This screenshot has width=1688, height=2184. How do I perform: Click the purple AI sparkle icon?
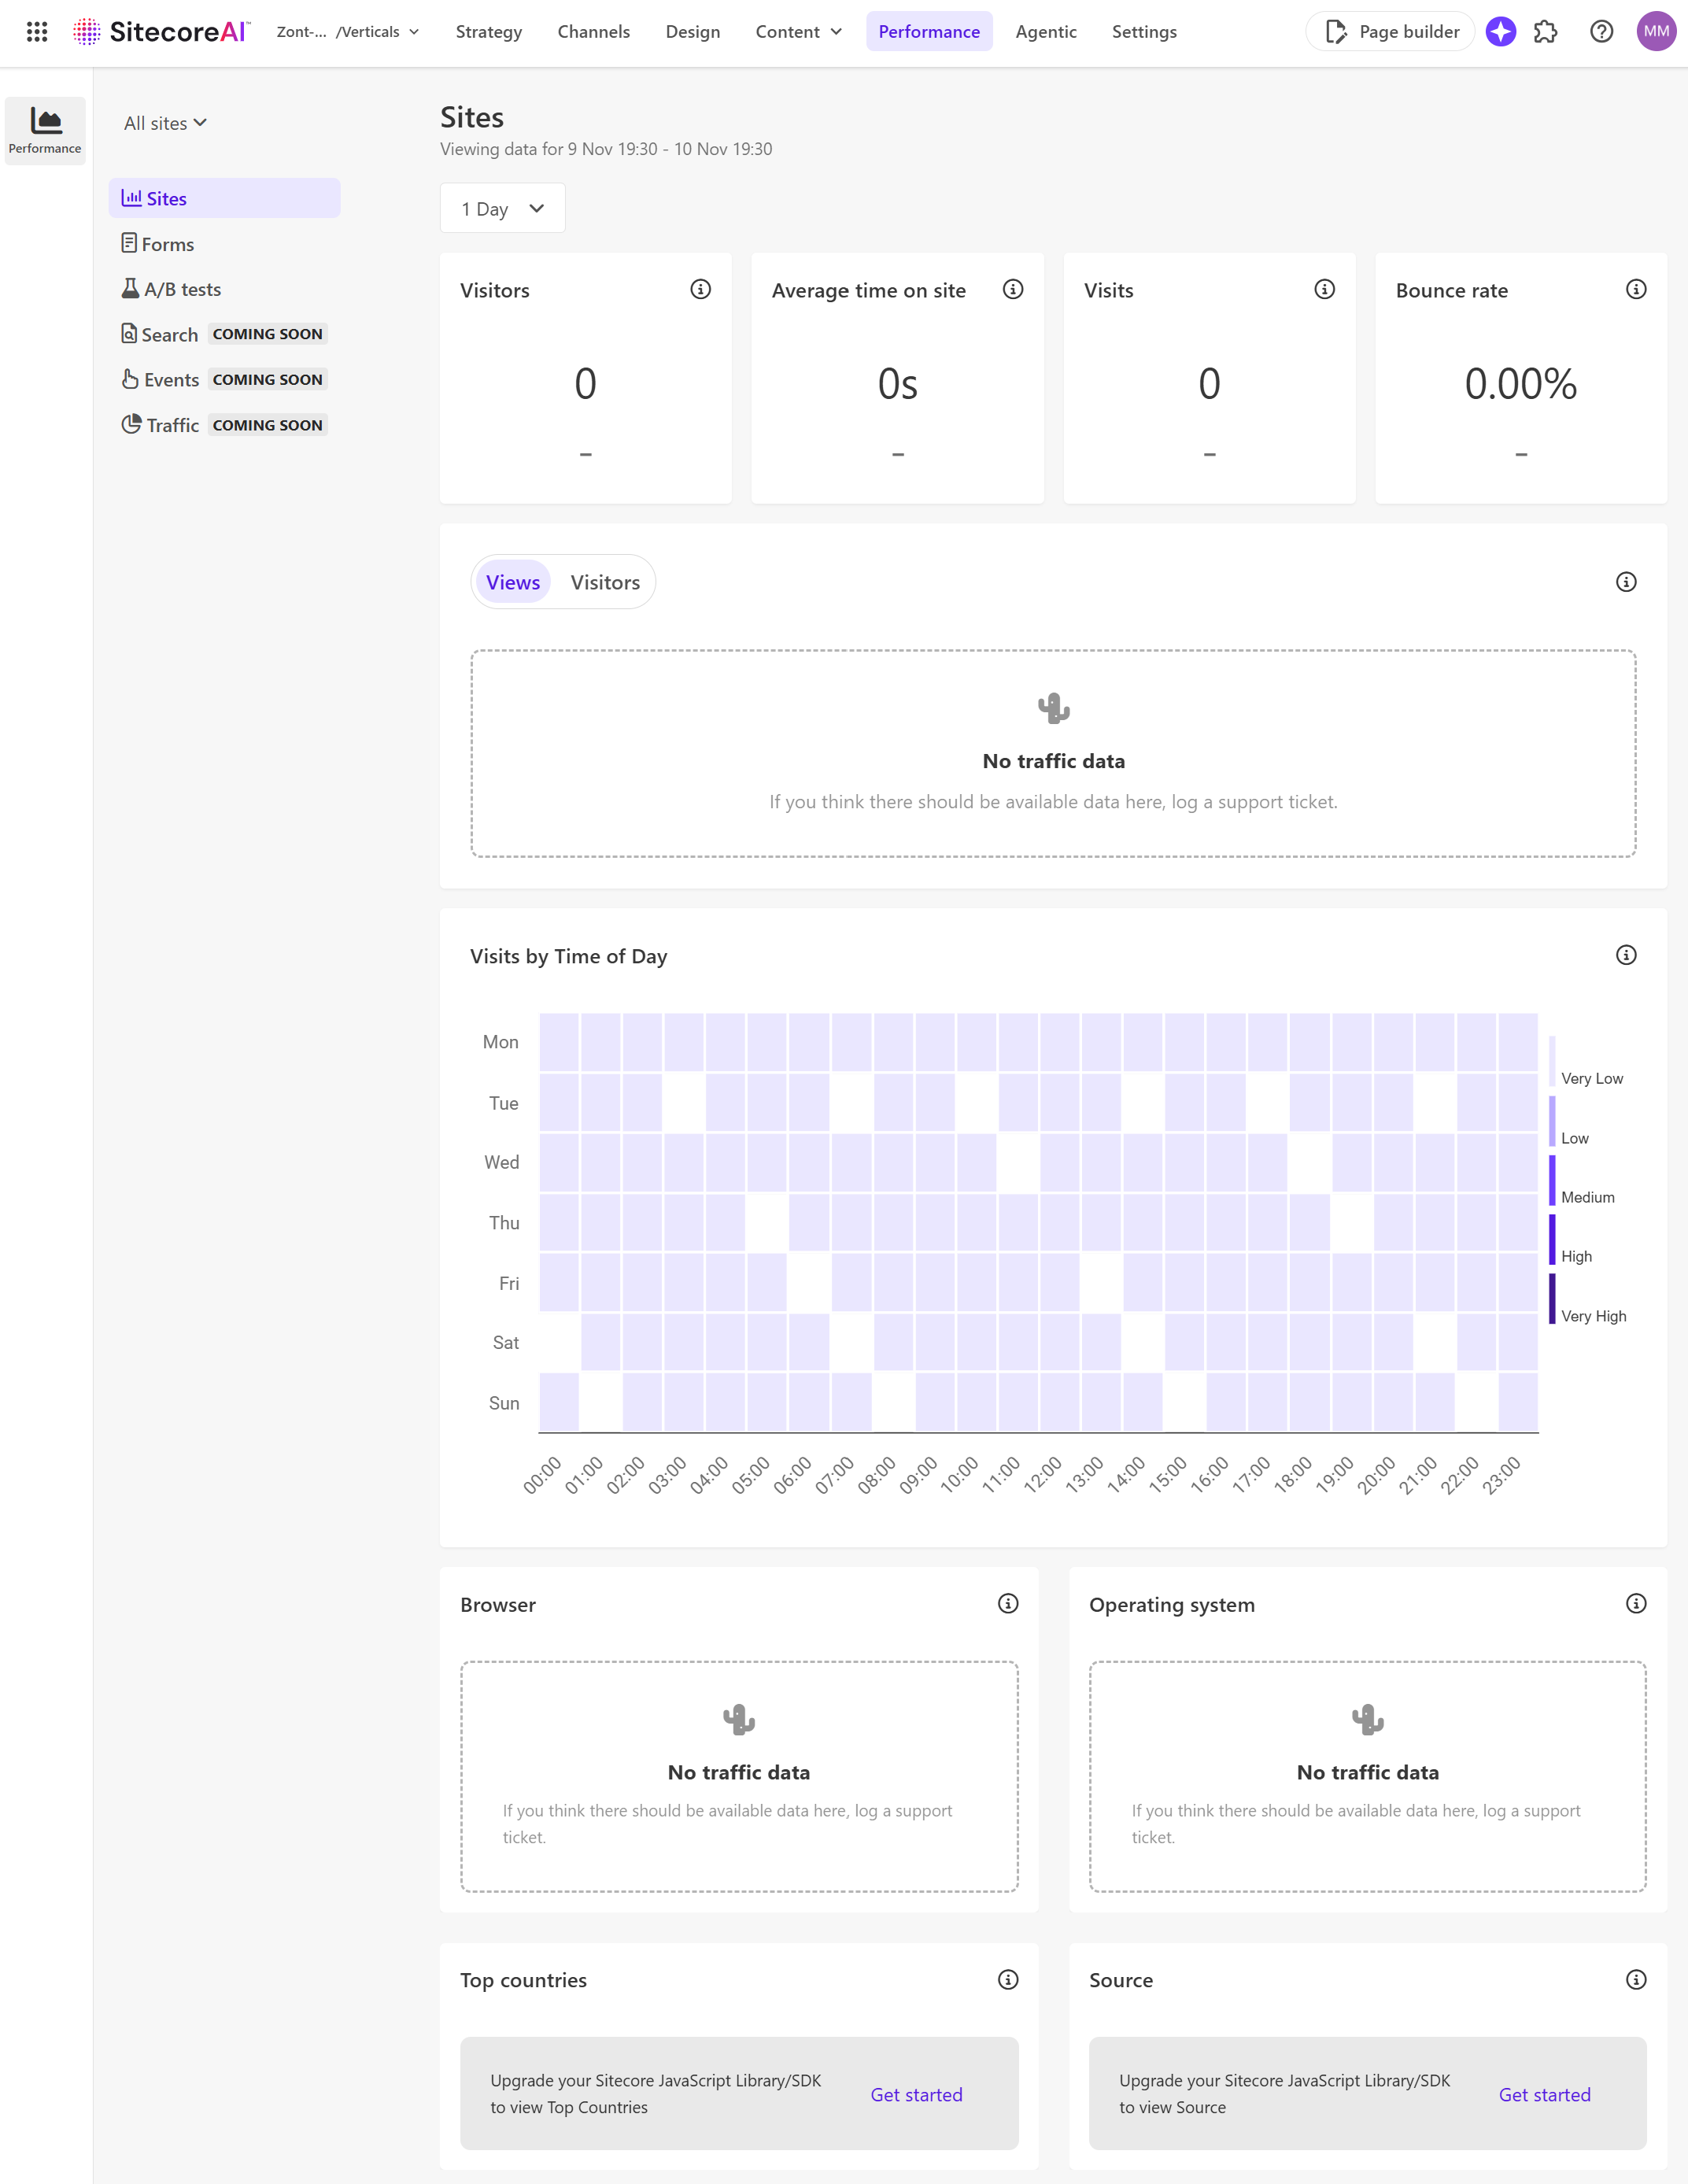1500,32
